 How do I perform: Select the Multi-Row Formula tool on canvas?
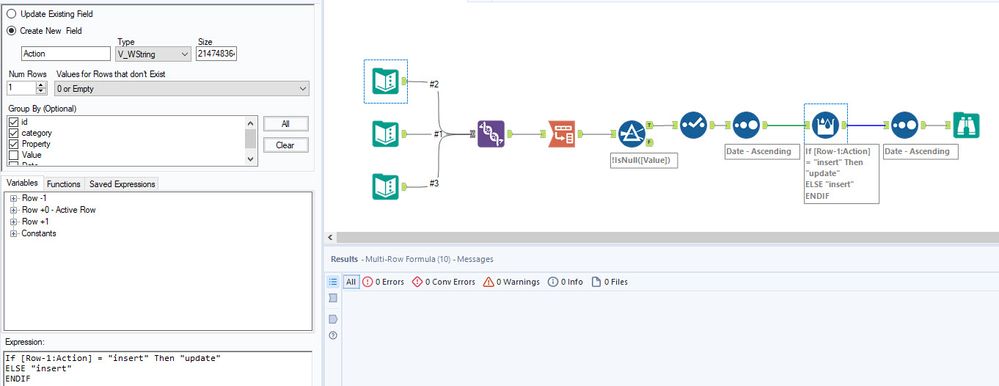coord(825,125)
